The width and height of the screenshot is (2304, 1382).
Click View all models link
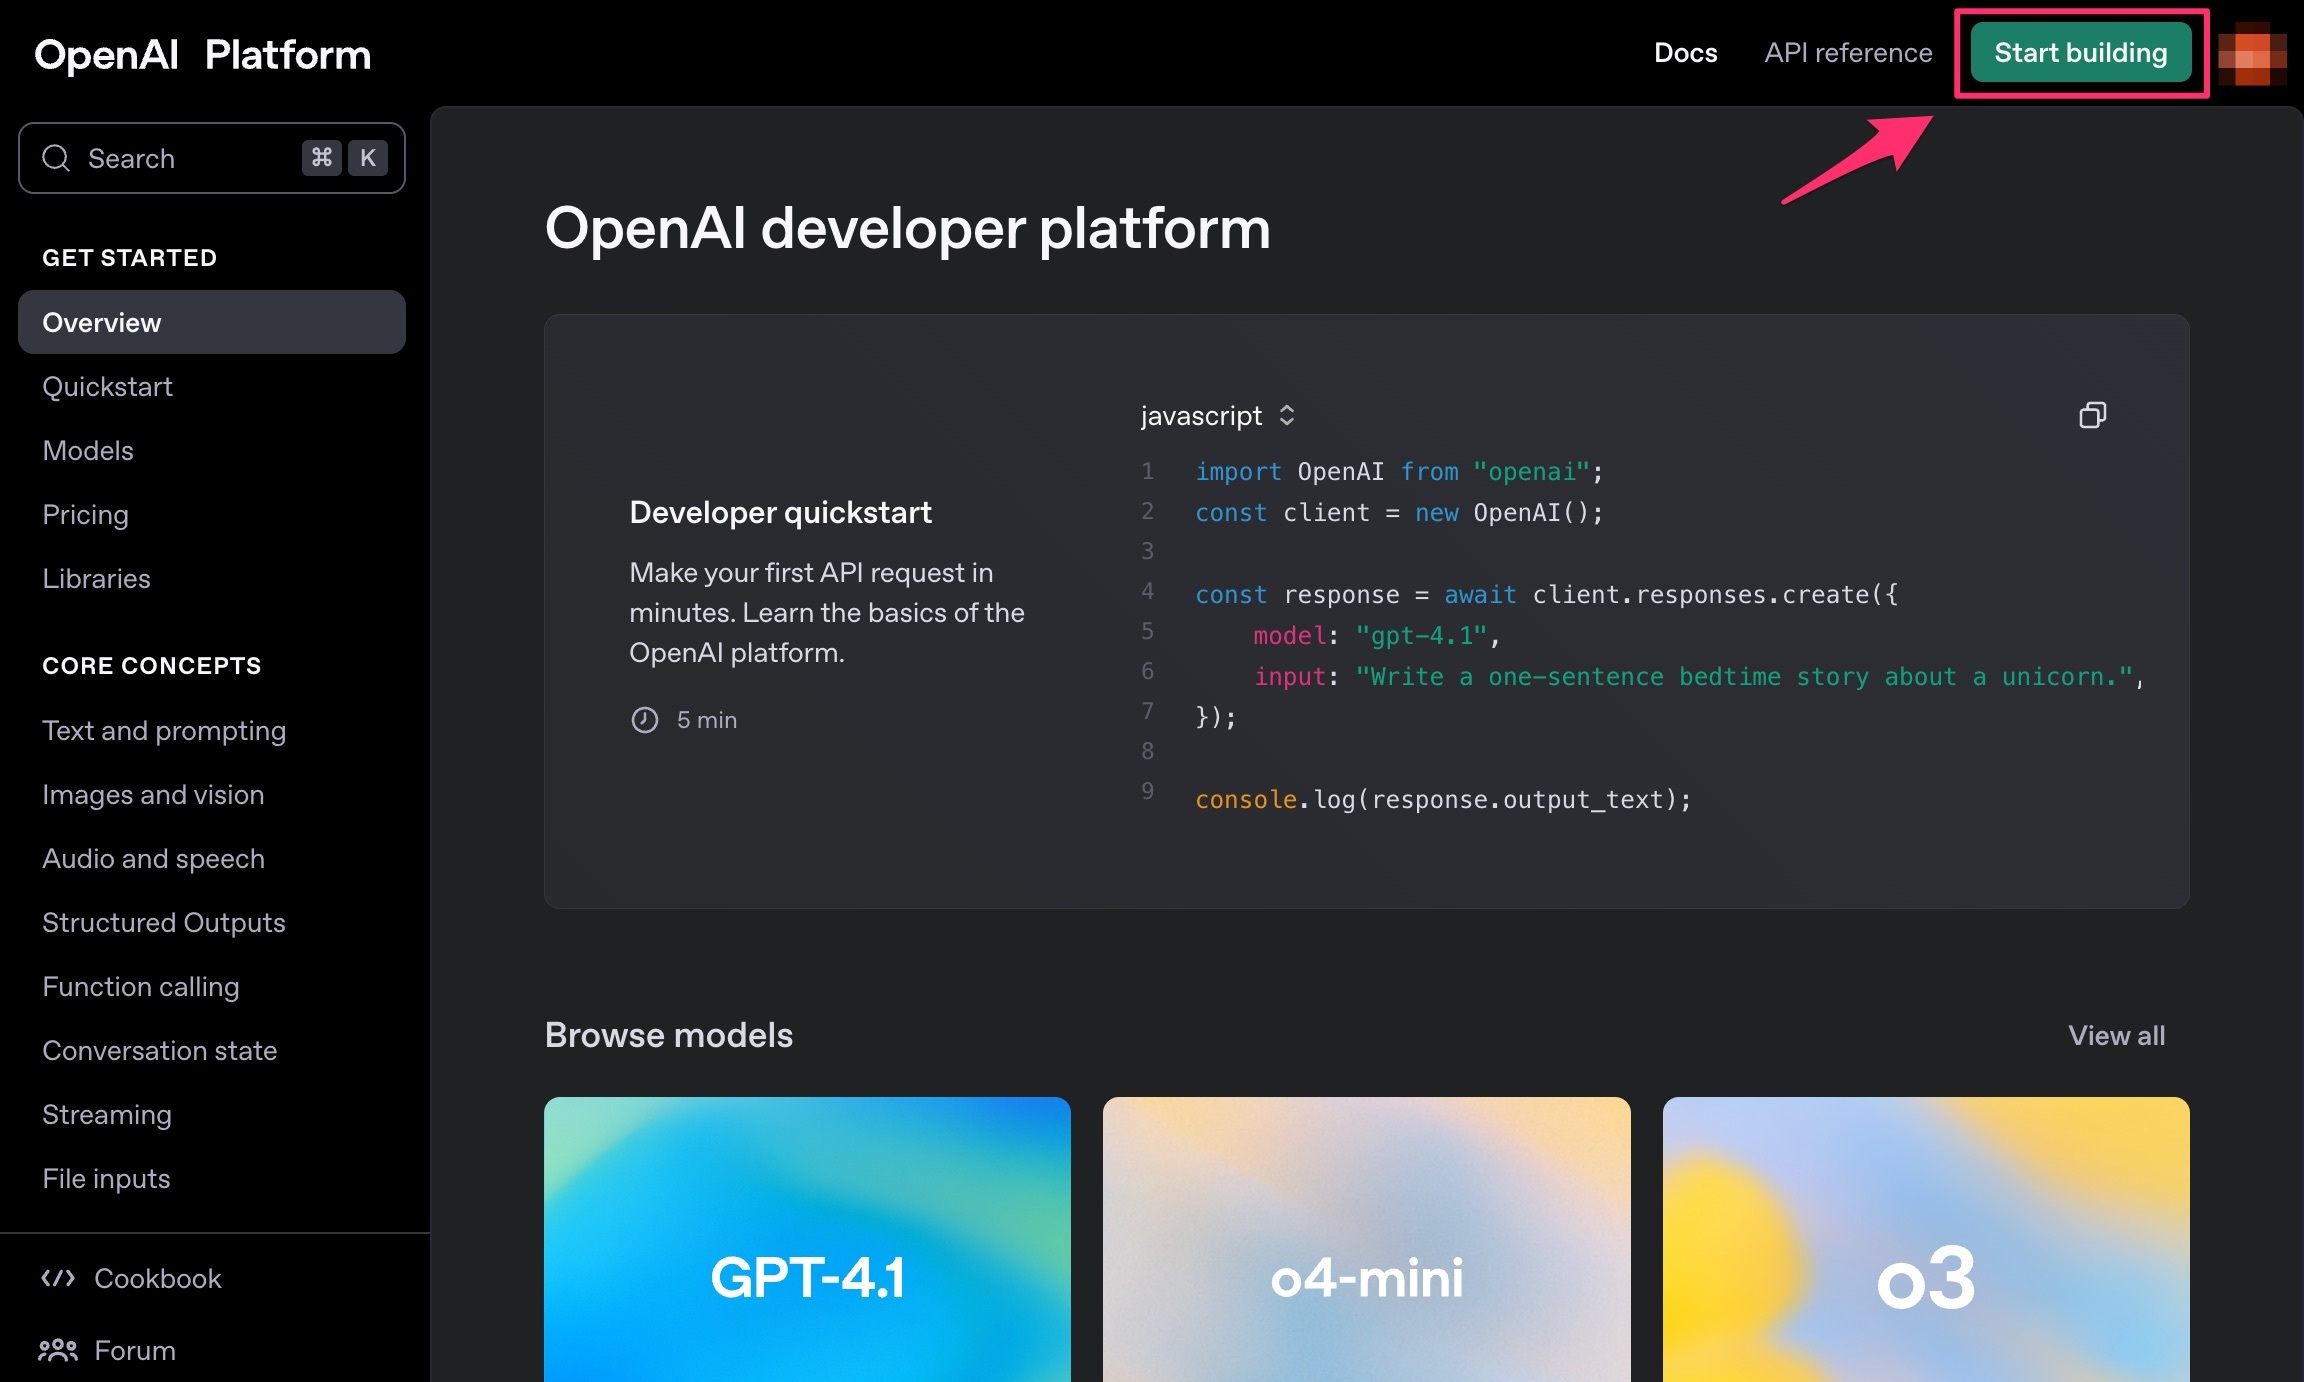coord(2116,1036)
